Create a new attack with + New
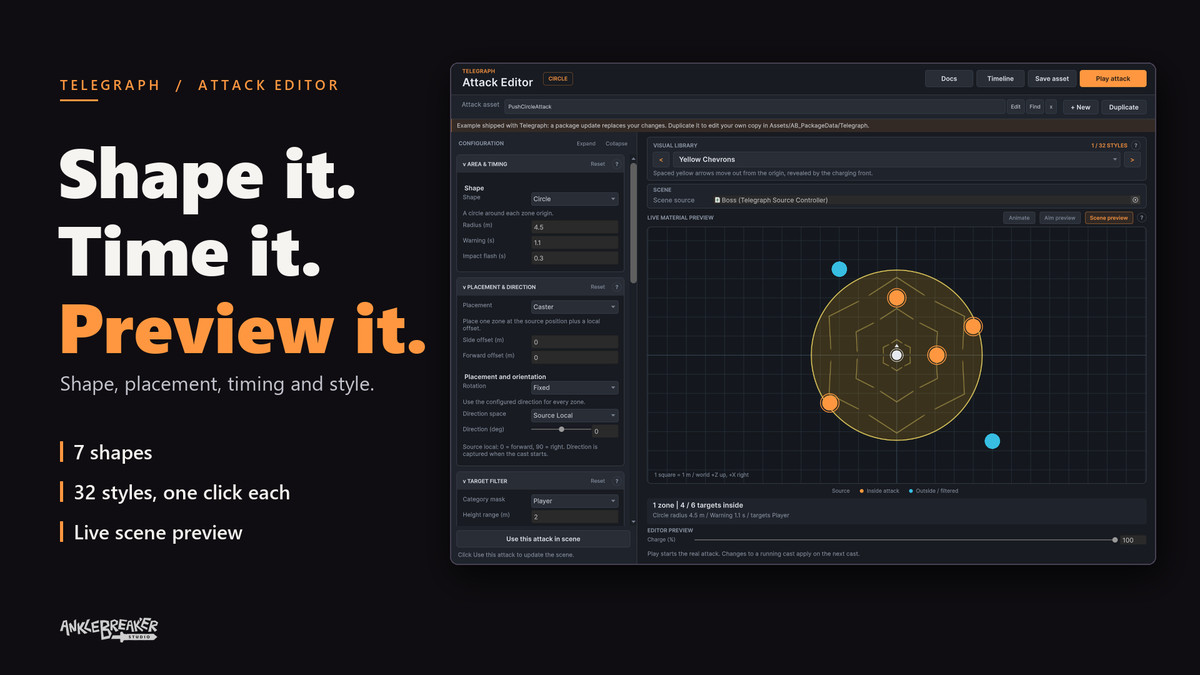Viewport: 1200px width, 675px height. coord(1080,107)
